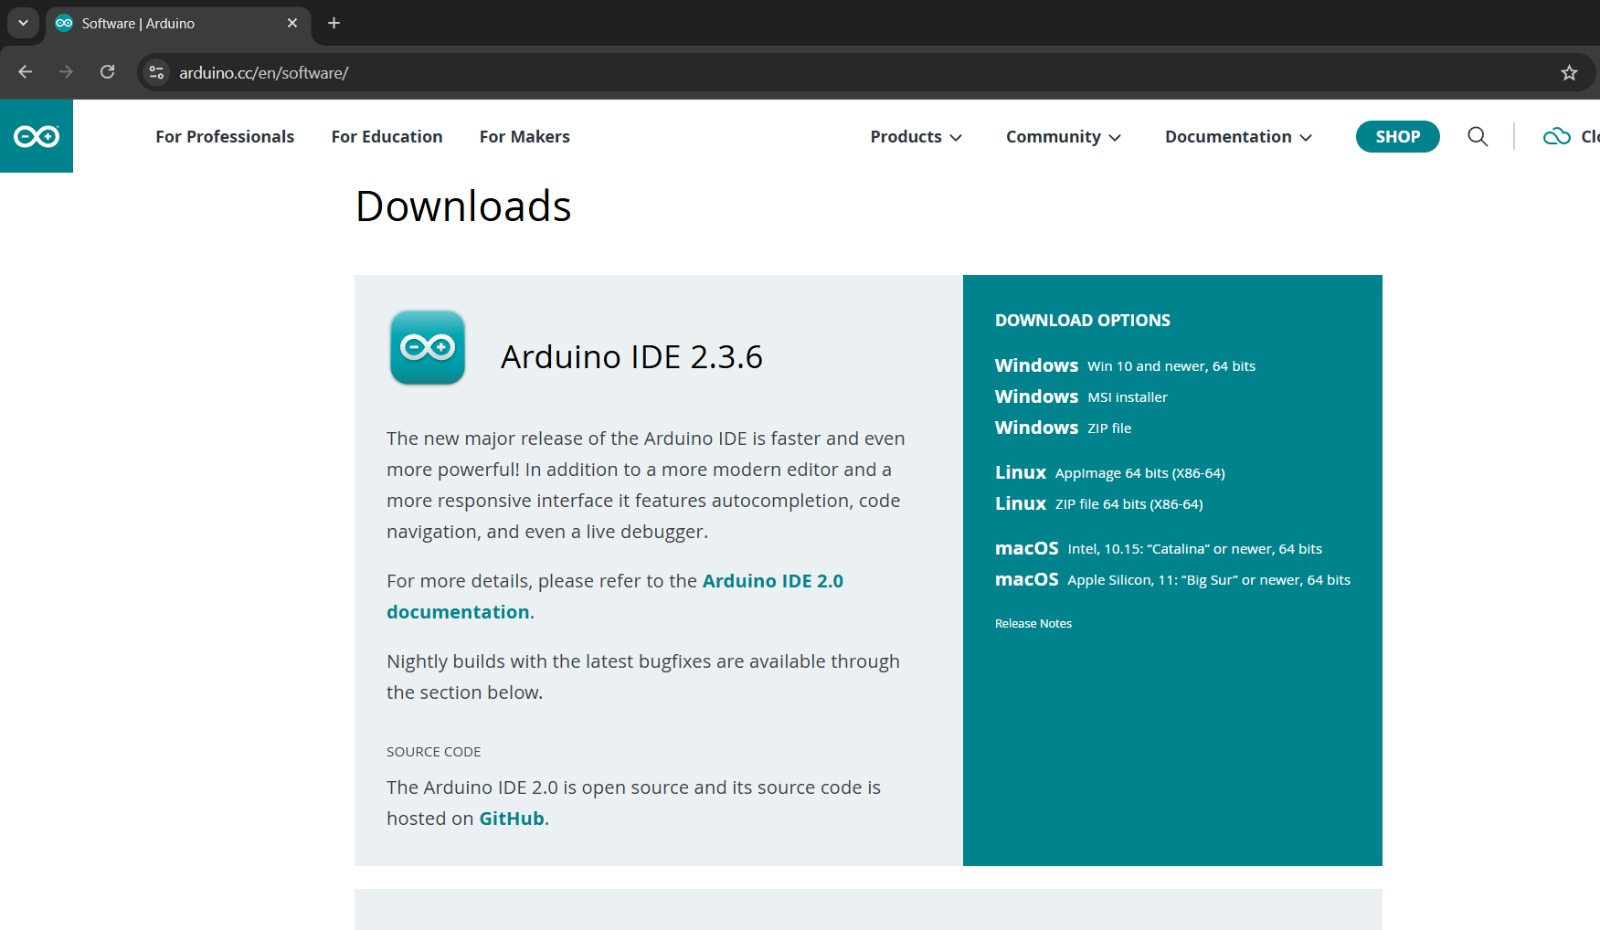Open the GitHub source code link
The width and height of the screenshot is (1600, 930).
coord(511,819)
